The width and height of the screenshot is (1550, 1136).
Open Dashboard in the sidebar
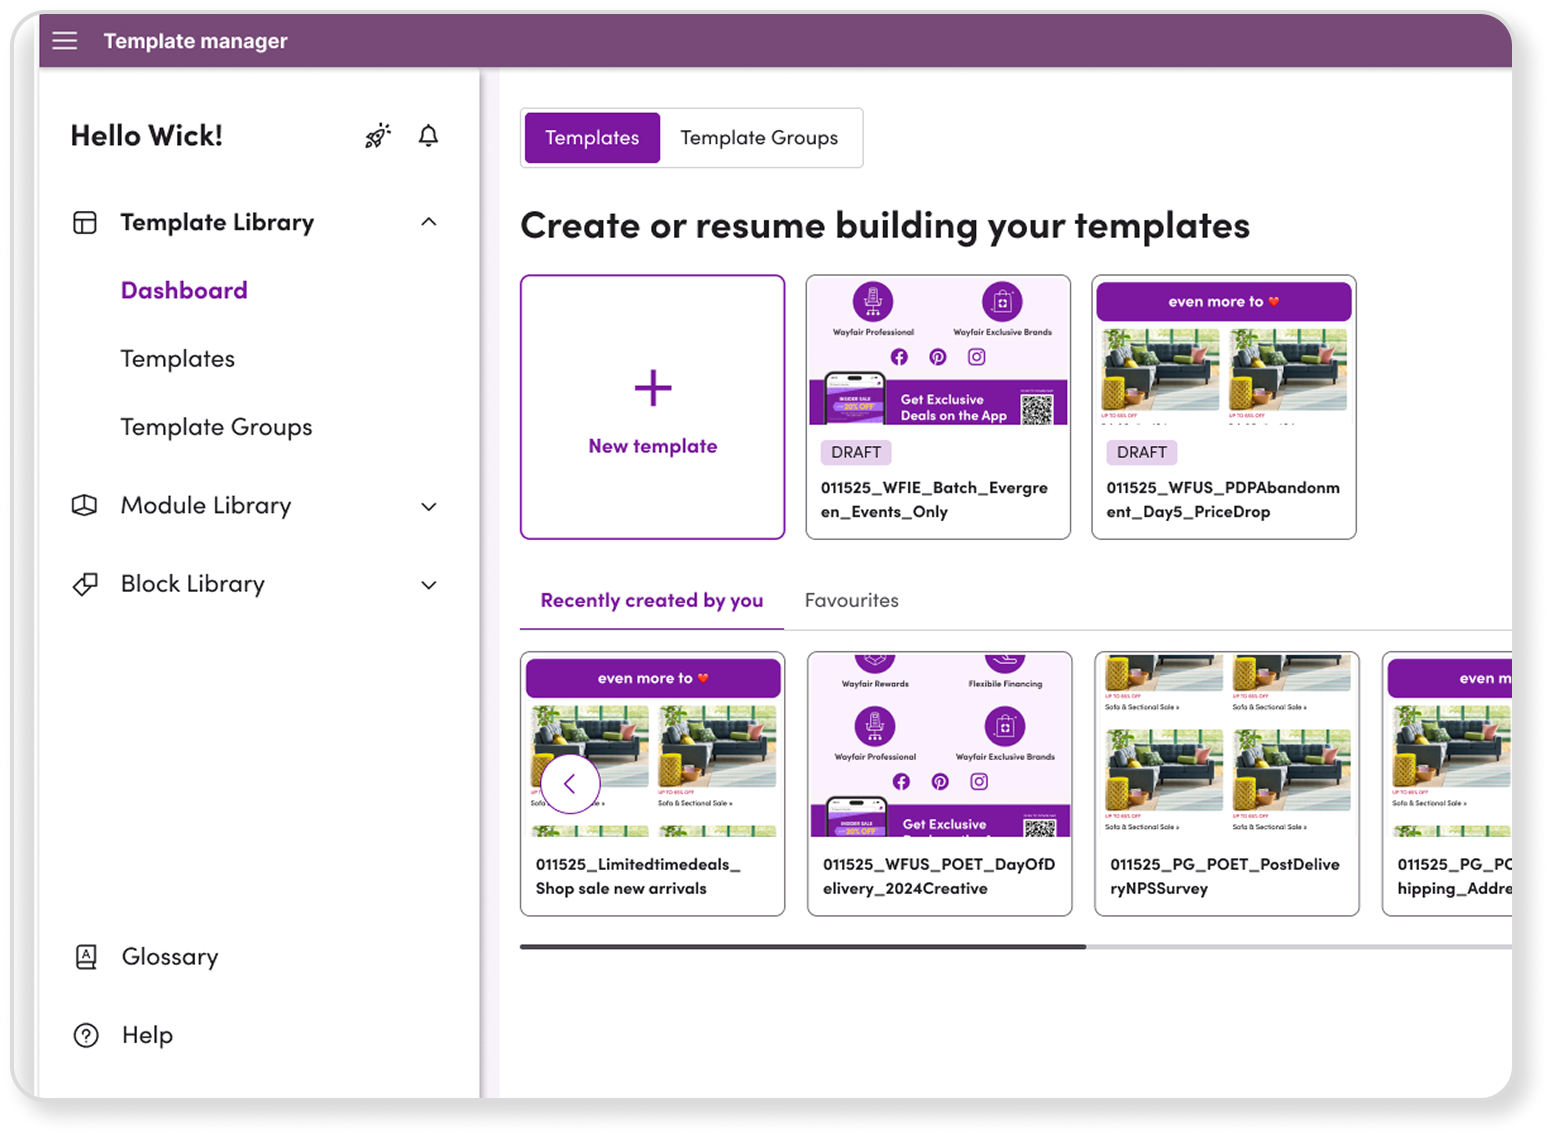[x=184, y=291]
